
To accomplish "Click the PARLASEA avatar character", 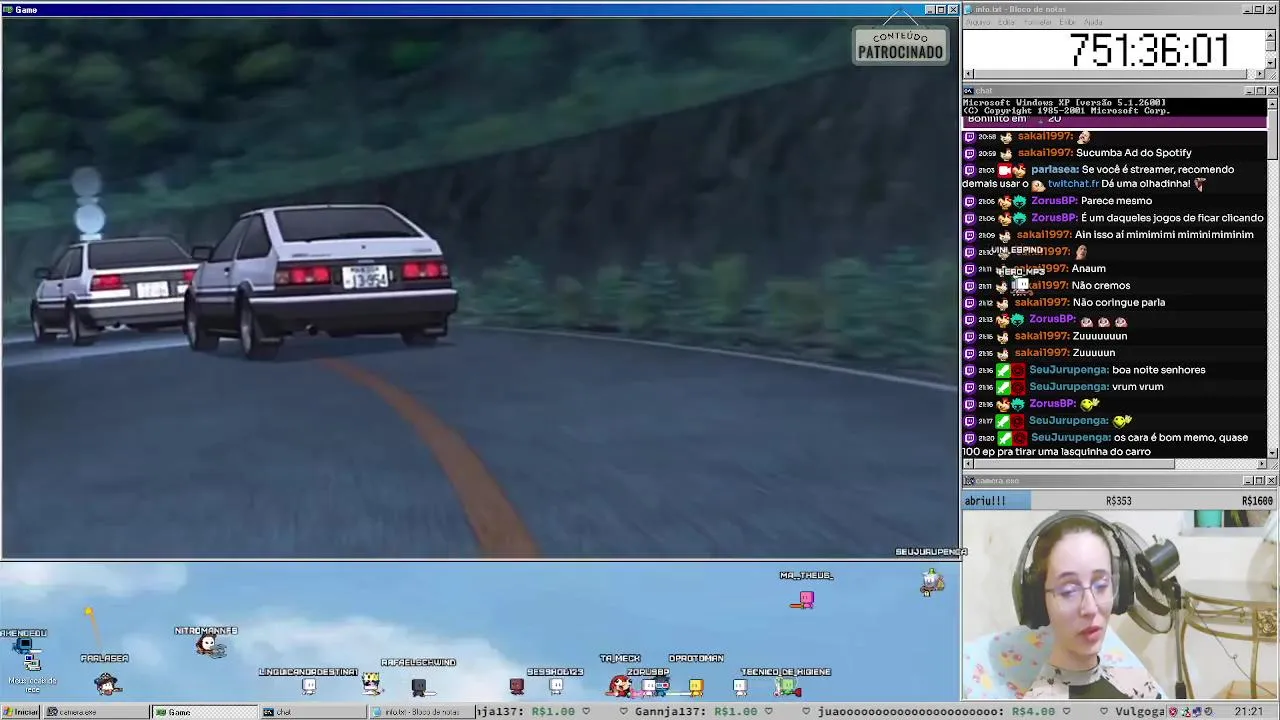I will point(107,684).
